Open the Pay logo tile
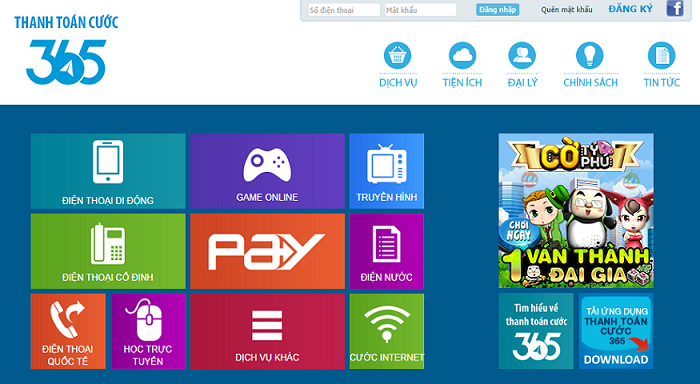The image size is (700, 384). (x=267, y=251)
